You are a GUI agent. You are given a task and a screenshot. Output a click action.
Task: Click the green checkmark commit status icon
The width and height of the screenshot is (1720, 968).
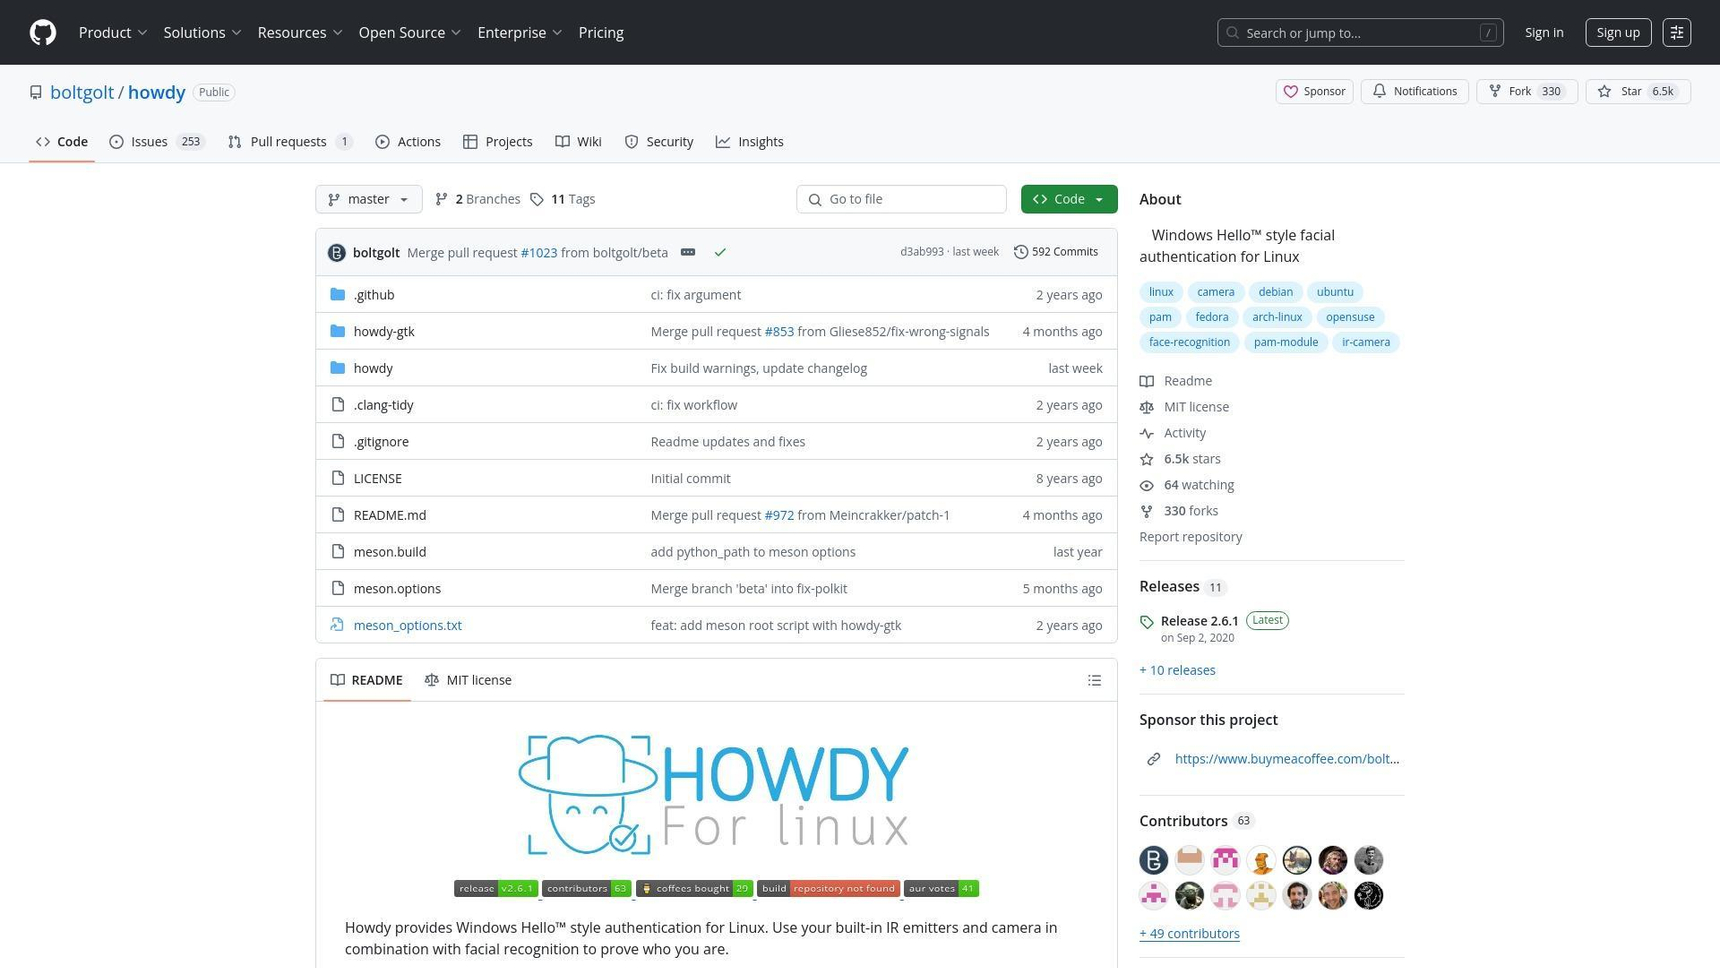point(720,252)
